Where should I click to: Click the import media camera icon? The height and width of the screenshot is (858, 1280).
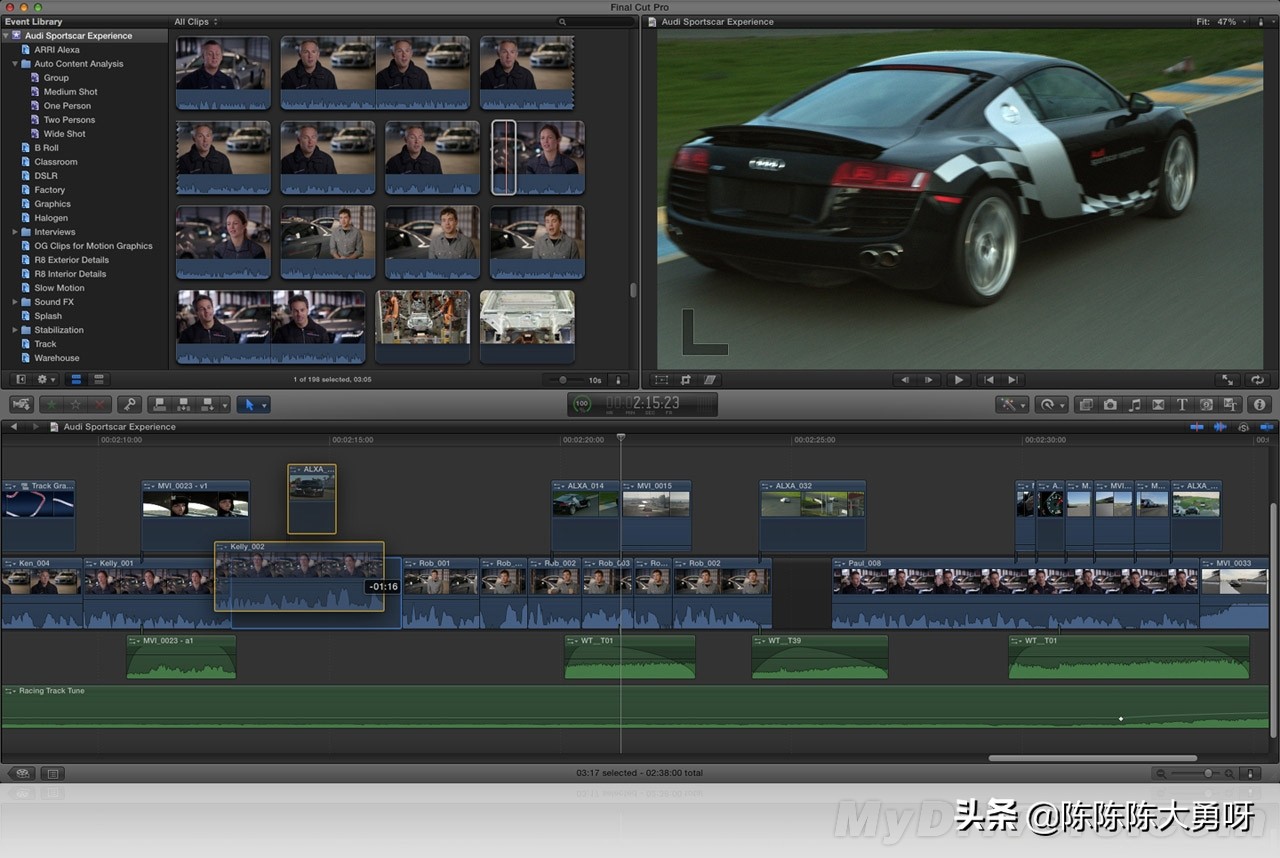pyautogui.click(x=21, y=405)
